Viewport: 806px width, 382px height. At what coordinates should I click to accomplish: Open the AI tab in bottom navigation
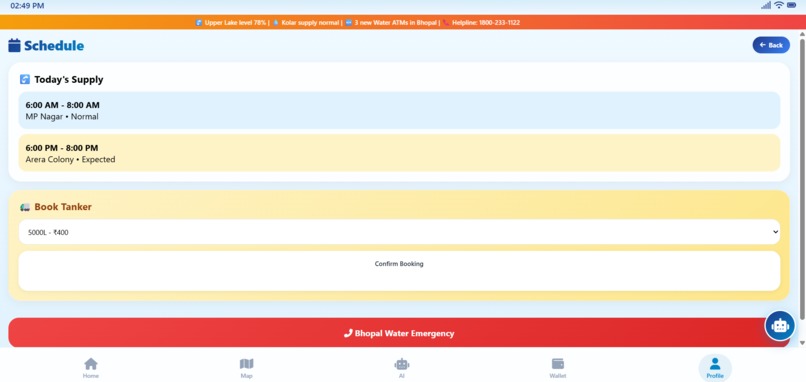pos(401,368)
